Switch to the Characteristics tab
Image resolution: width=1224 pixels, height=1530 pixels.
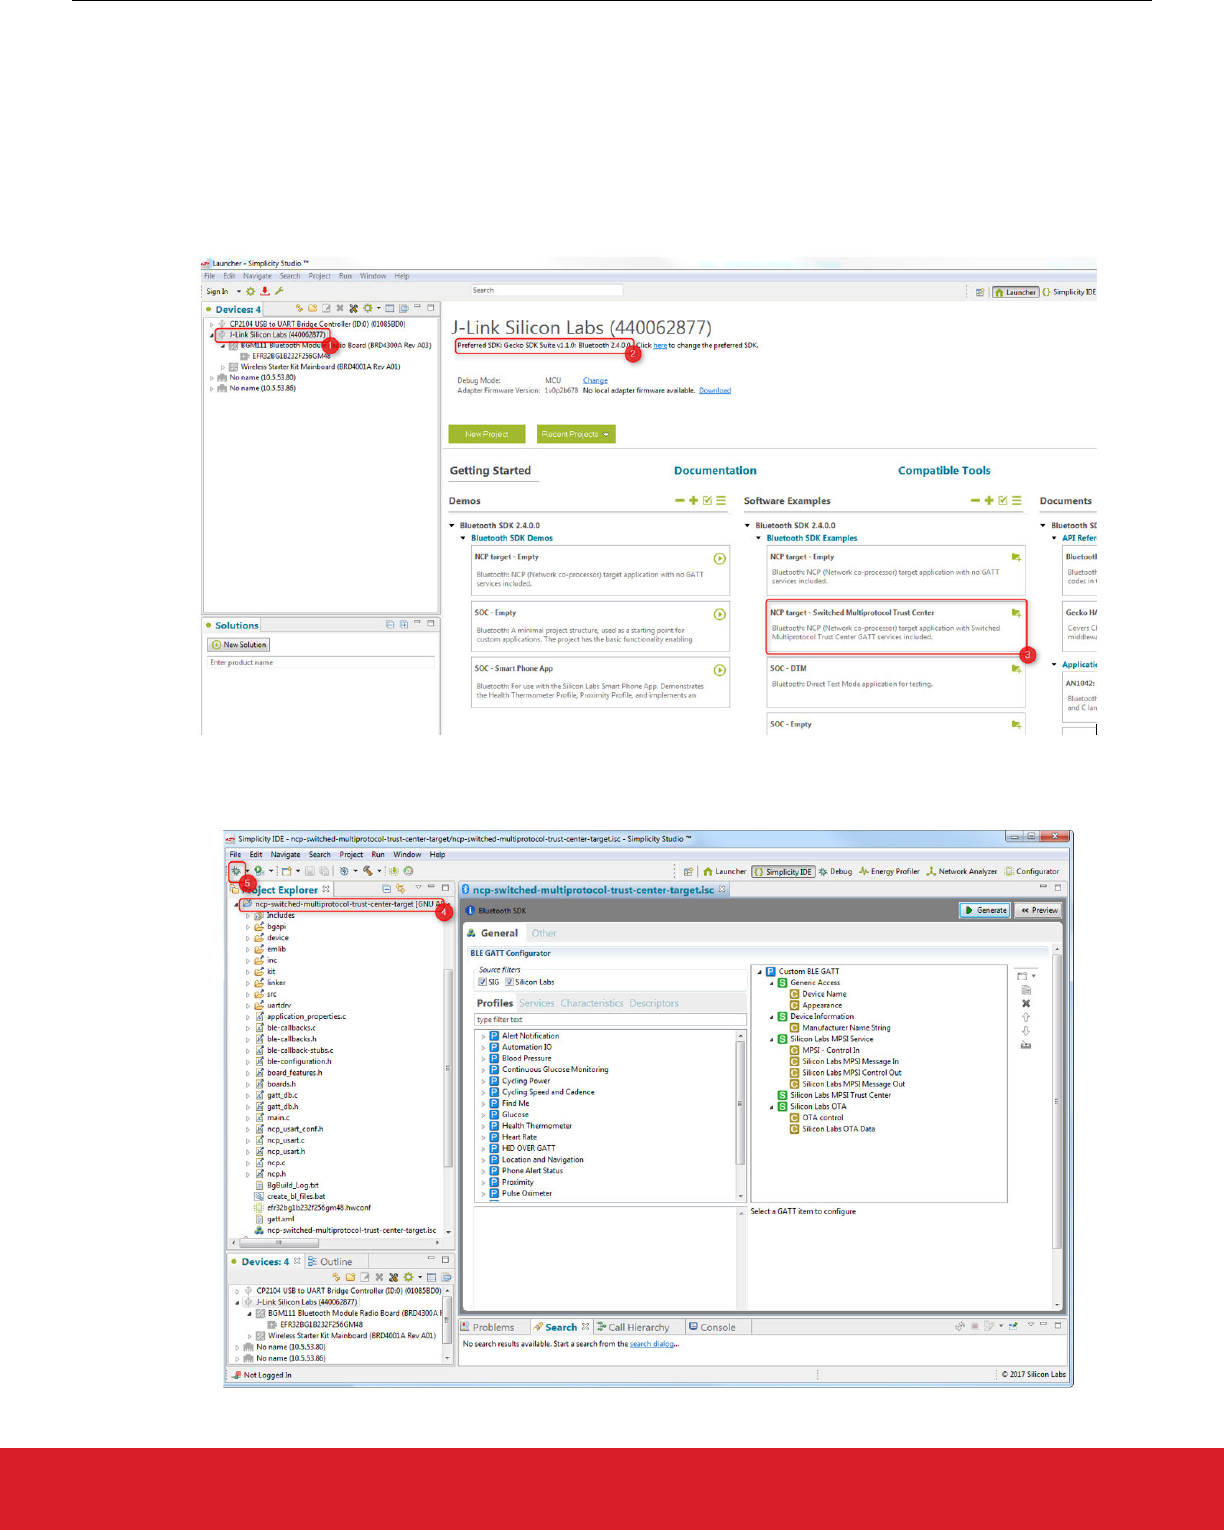click(592, 1003)
